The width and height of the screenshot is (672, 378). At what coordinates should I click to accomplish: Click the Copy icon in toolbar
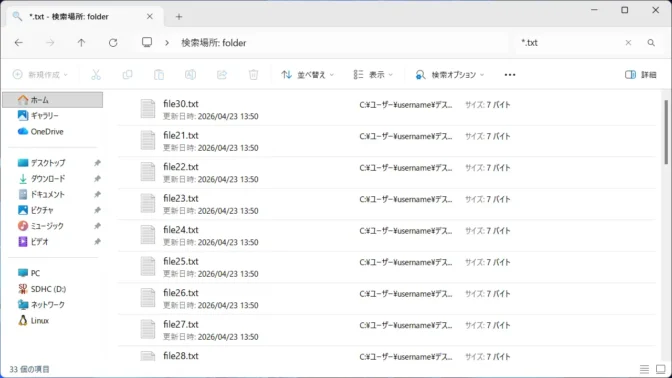pos(127,75)
